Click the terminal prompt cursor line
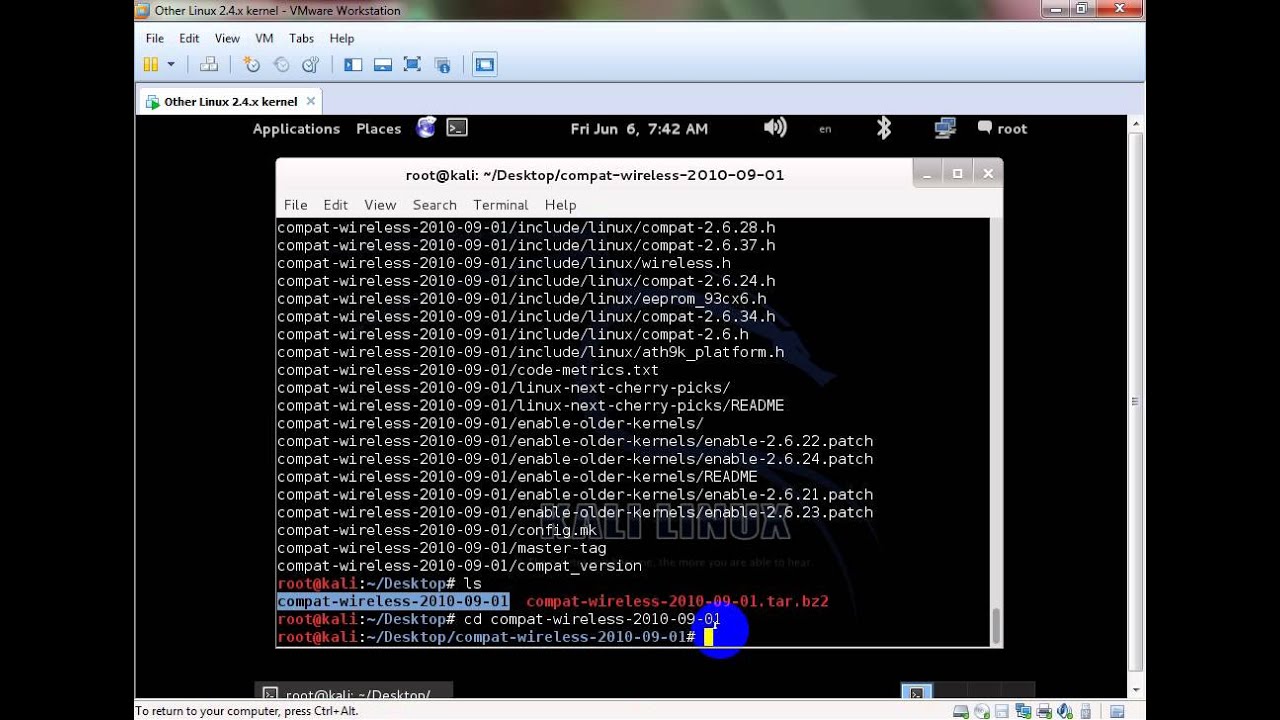The height and width of the screenshot is (720, 1280). click(495, 637)
